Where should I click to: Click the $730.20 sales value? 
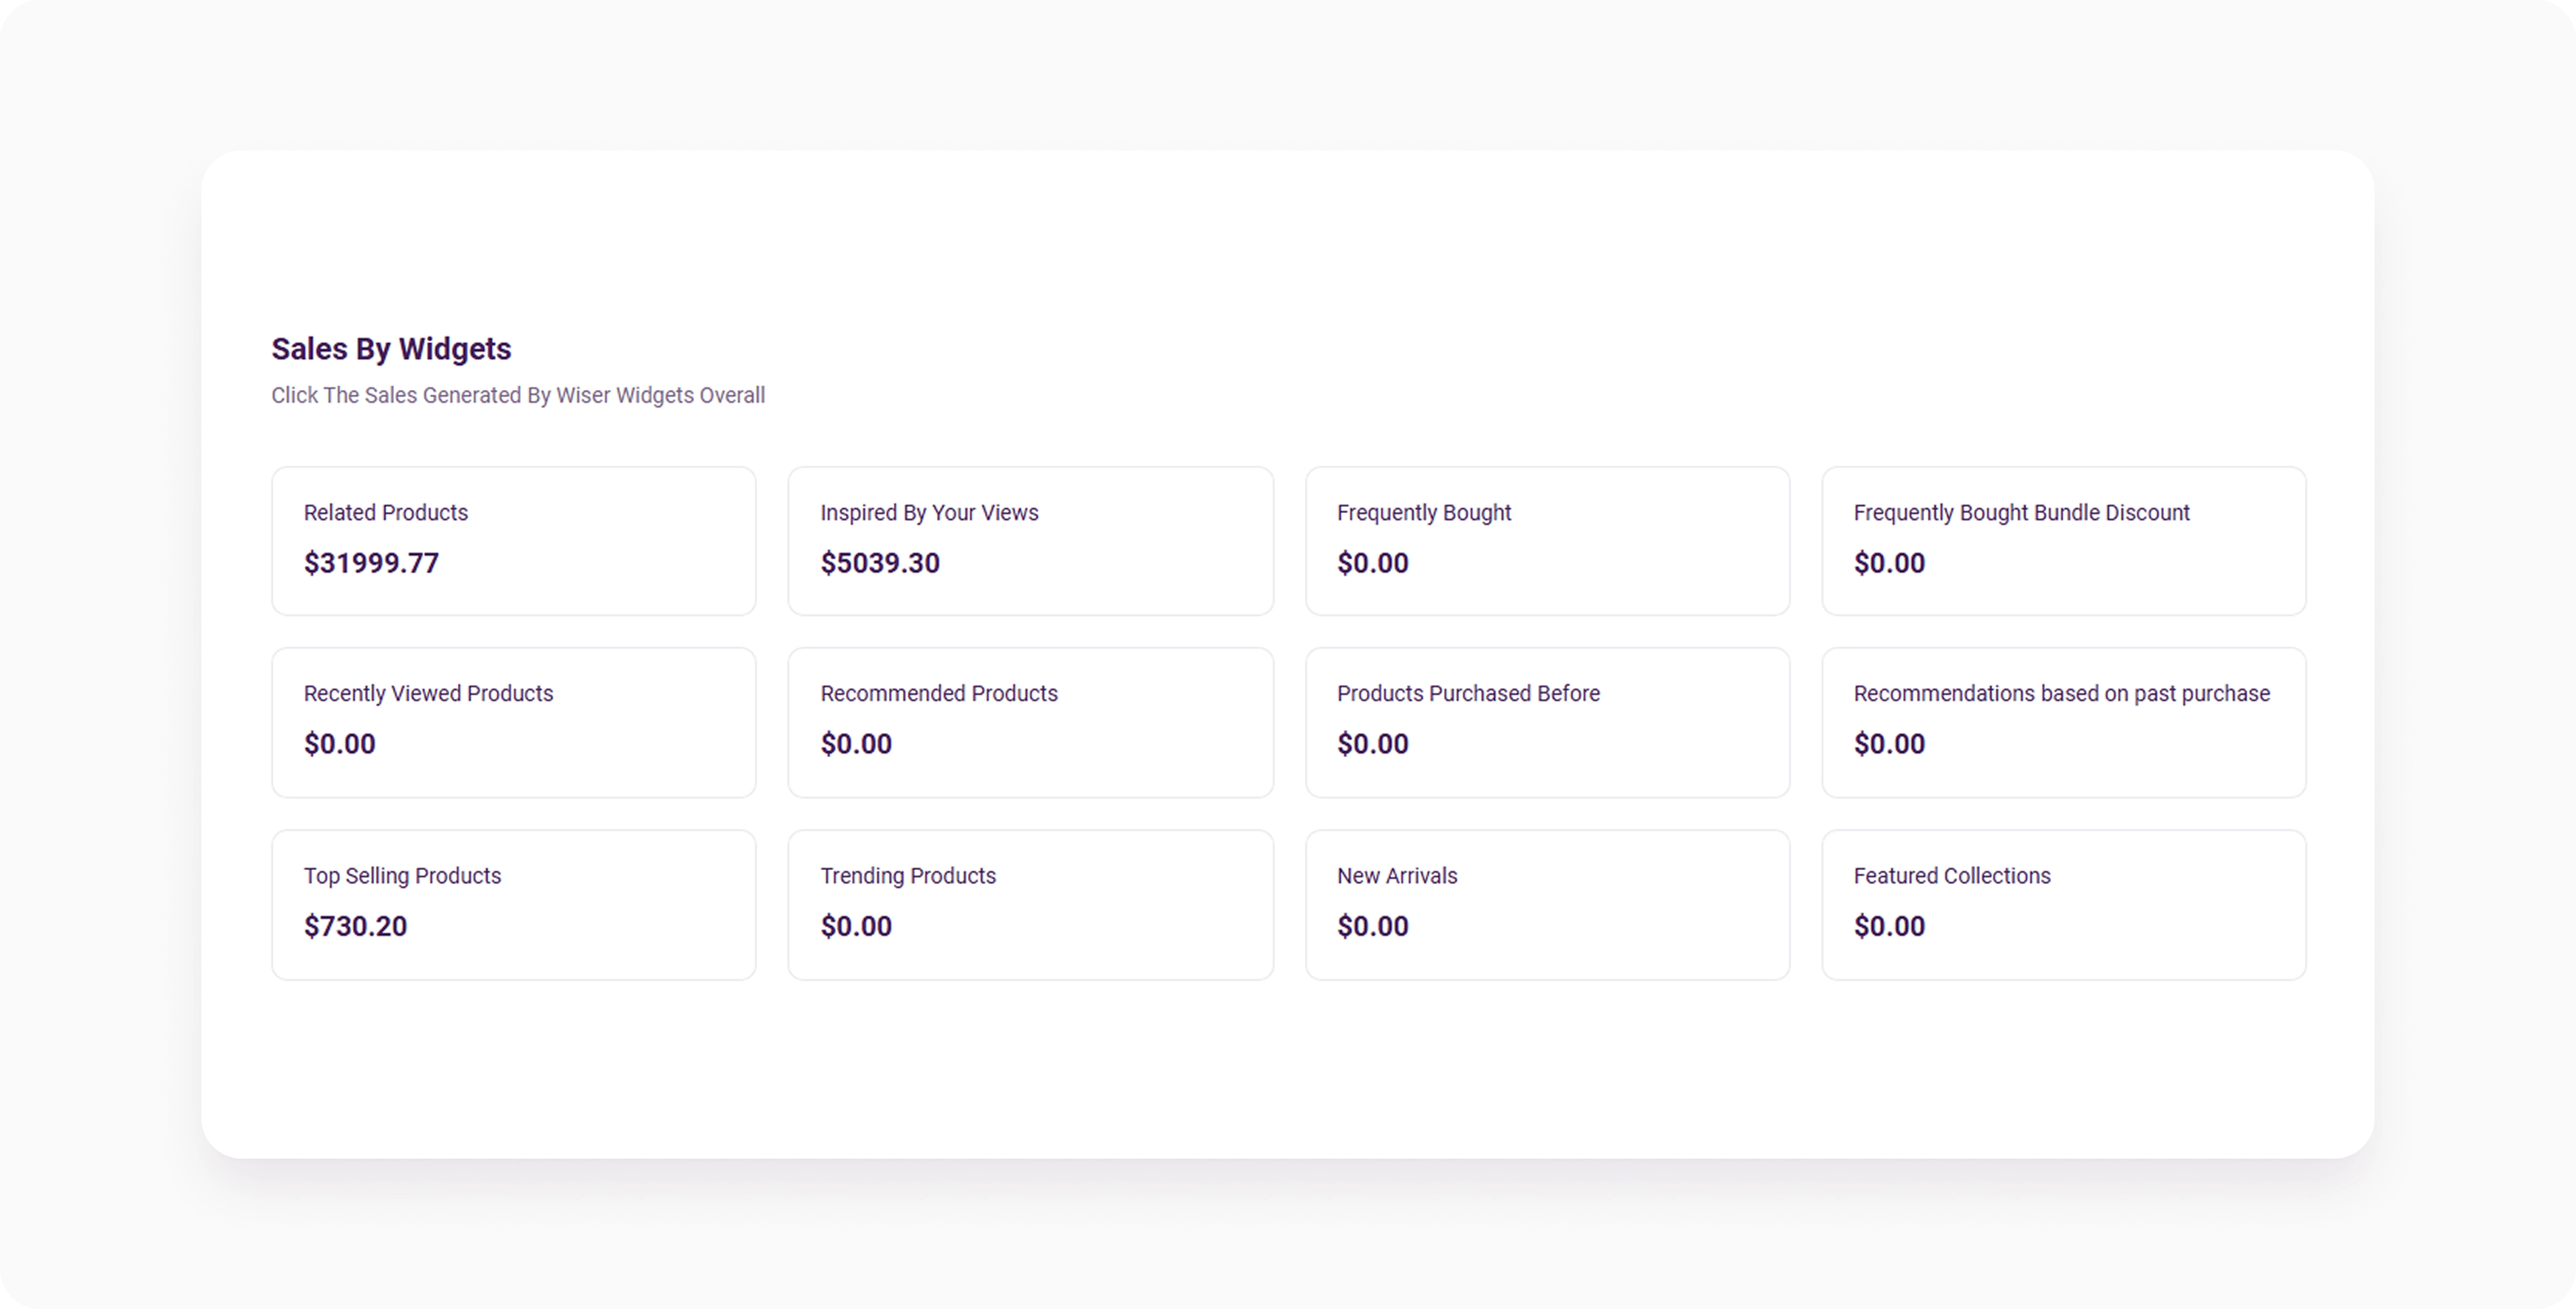(355, 926)
